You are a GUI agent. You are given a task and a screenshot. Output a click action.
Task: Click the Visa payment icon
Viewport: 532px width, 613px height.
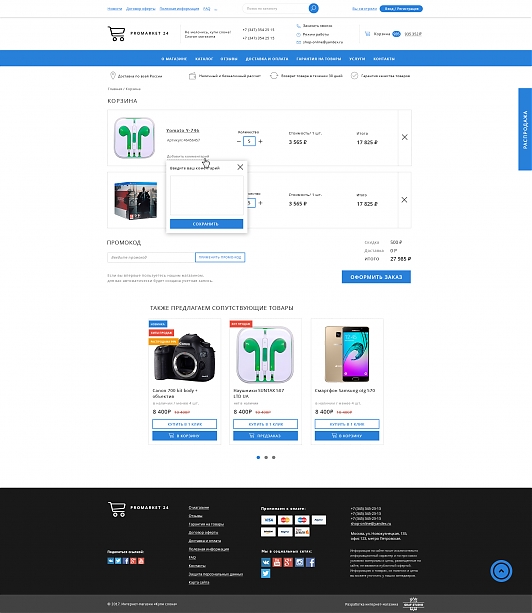coord(268,520)
